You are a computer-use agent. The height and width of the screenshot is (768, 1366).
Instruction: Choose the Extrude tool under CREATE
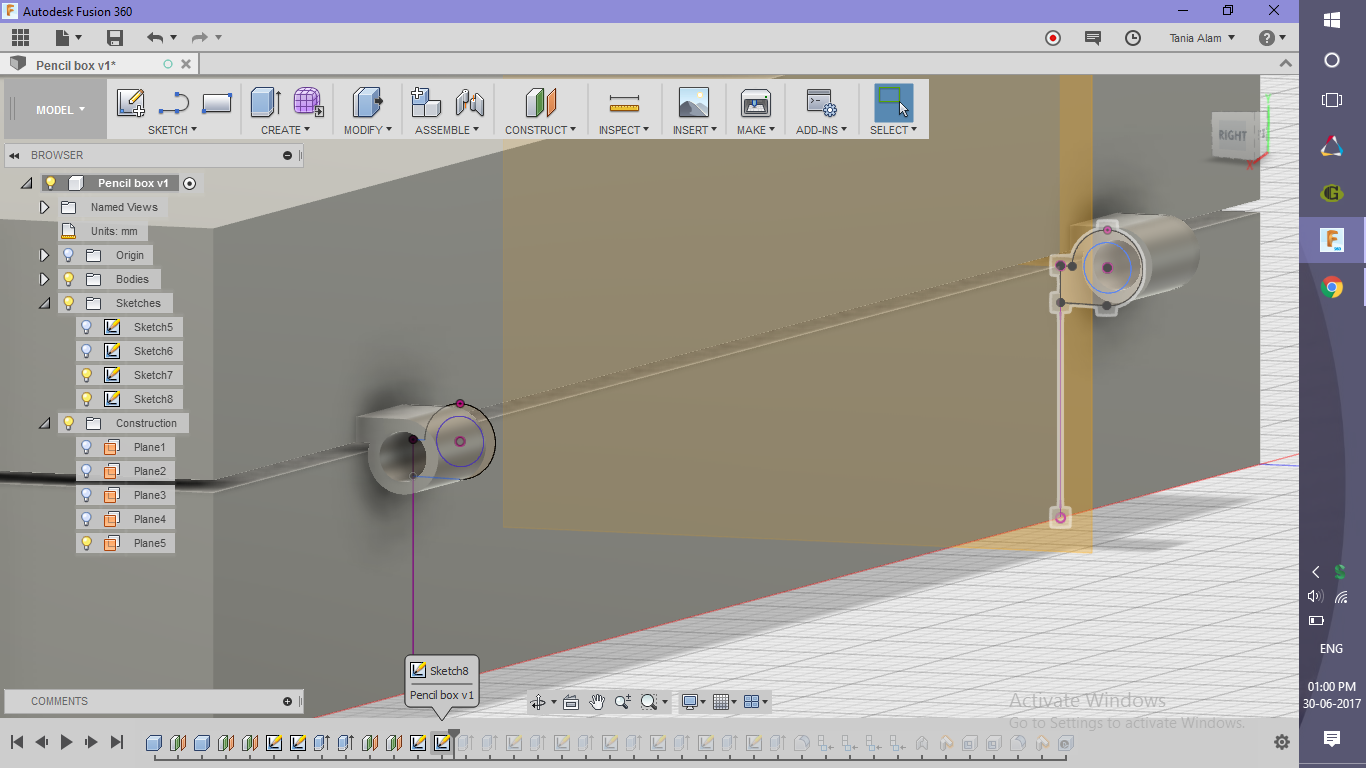pos(265,102)
